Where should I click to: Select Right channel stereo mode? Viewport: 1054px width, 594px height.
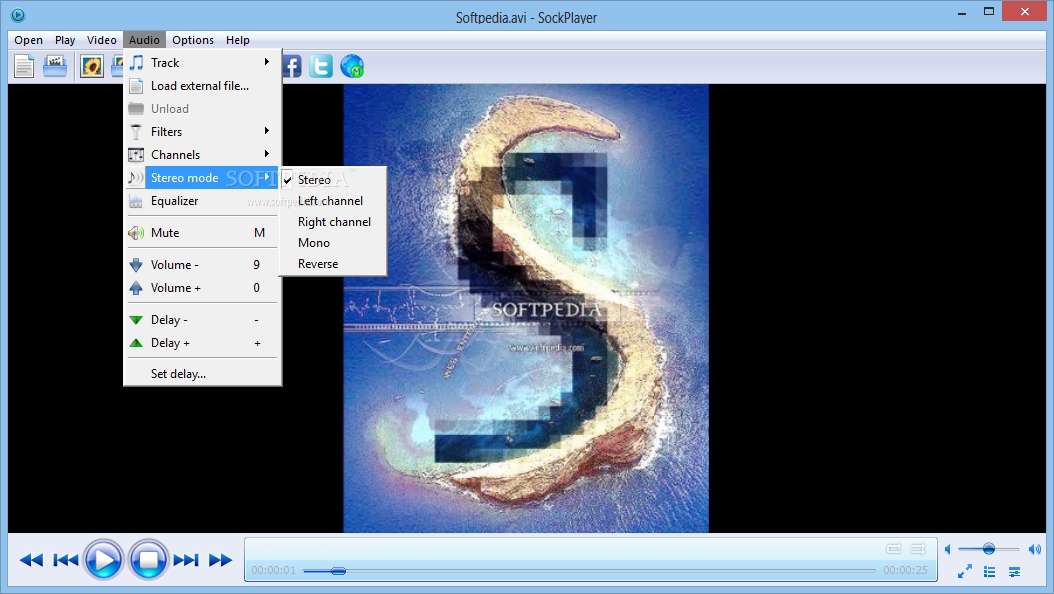pyautogui.click(x=333, y=222)
